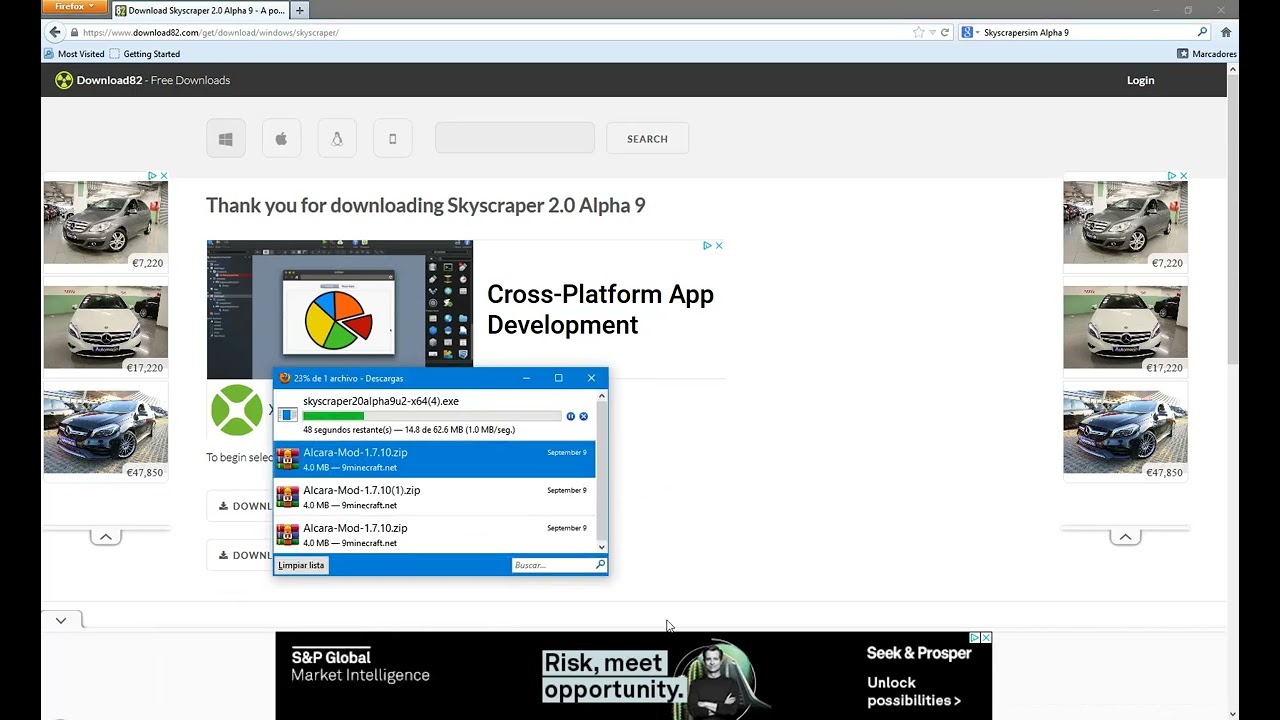Image resolution: width=1280 pixels, height=720 pixels.
Task: Click the Limpiar lista button
Action: point(301,565)
